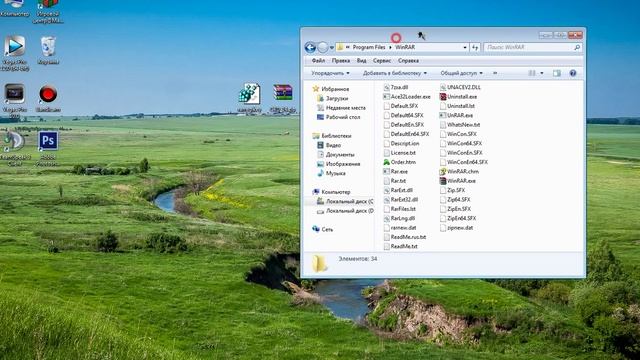The width and height of the screenshot is (640, 360).
Task: Open the Computer icon on the desktop
Action: tap(14, 4)
